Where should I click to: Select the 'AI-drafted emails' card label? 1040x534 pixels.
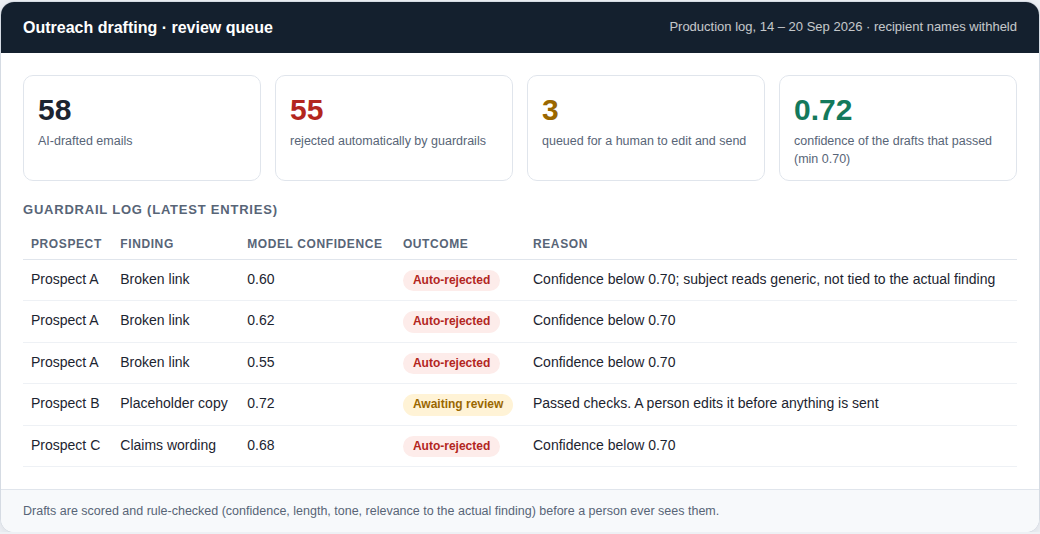click(85, 141)
